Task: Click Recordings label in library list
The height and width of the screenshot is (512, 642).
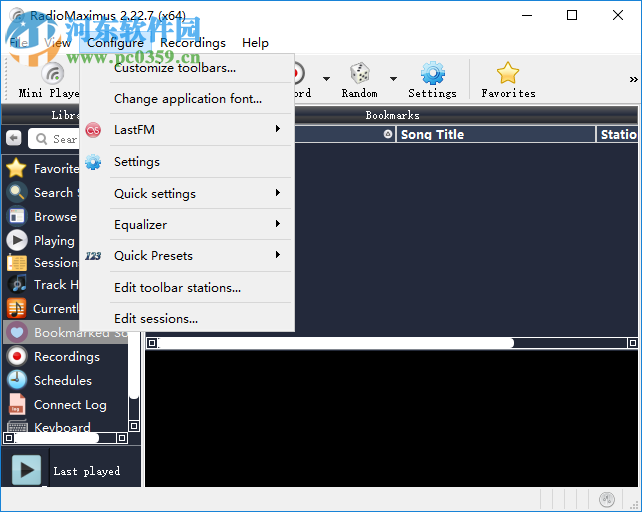Action: (x=67, y=356)
